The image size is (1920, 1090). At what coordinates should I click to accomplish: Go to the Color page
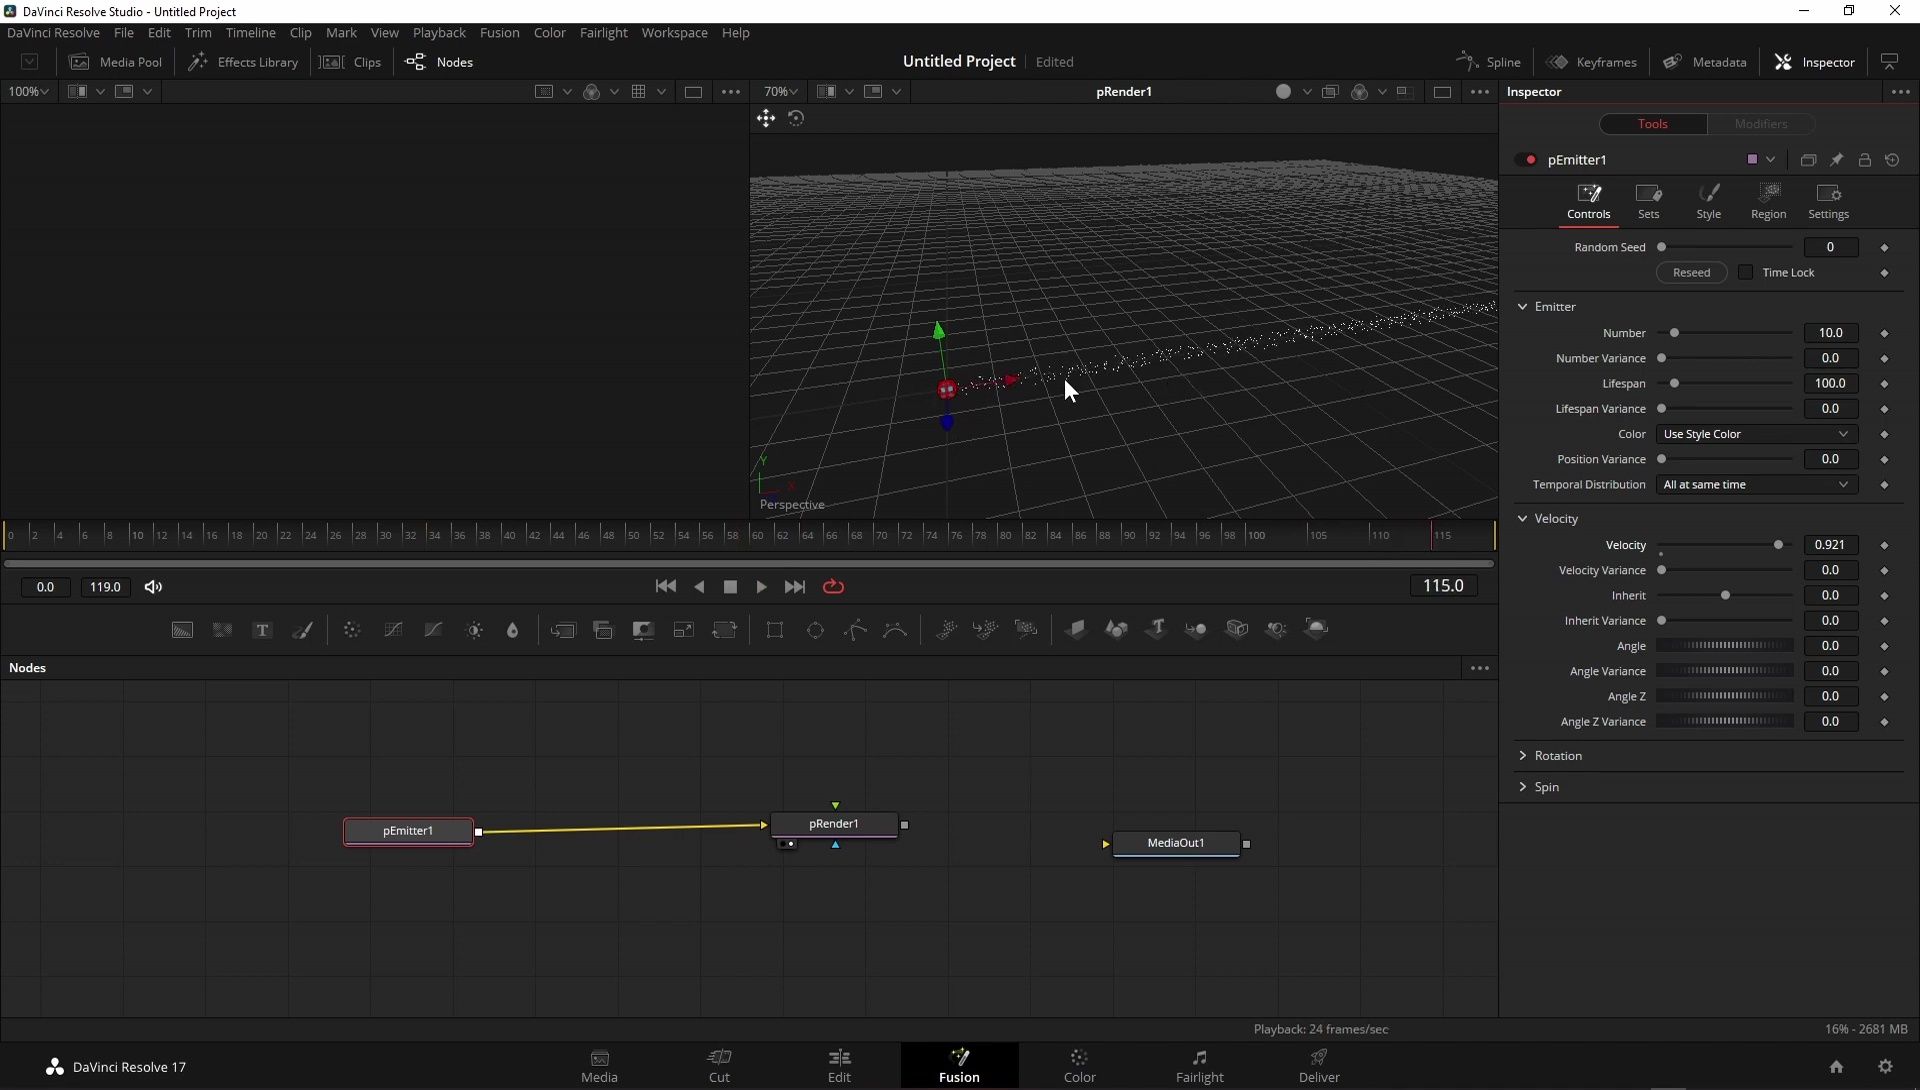click(1079, 1066)
